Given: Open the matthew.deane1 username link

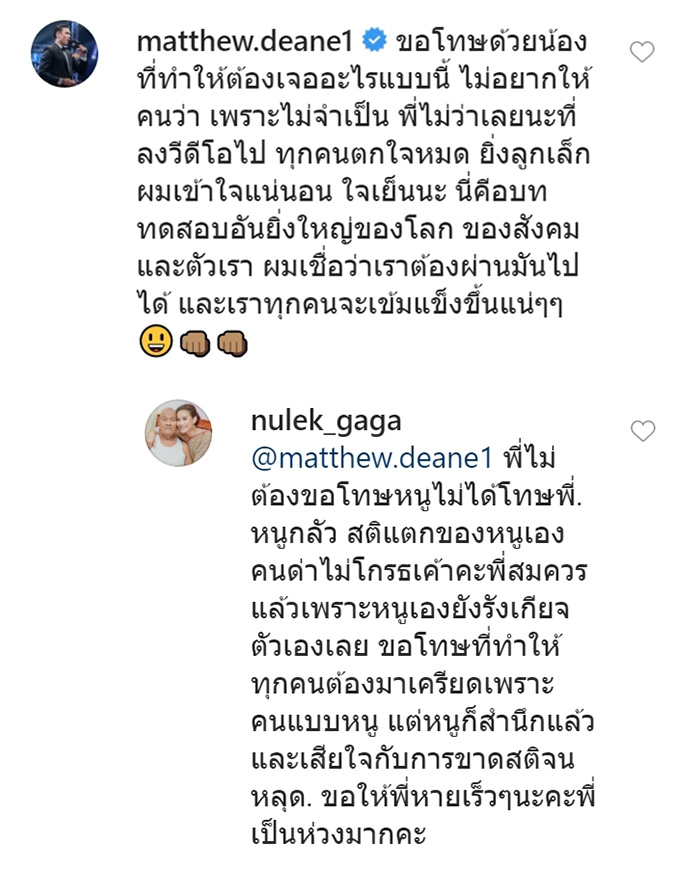Looking at the screenshot, I should coord(245,41).
